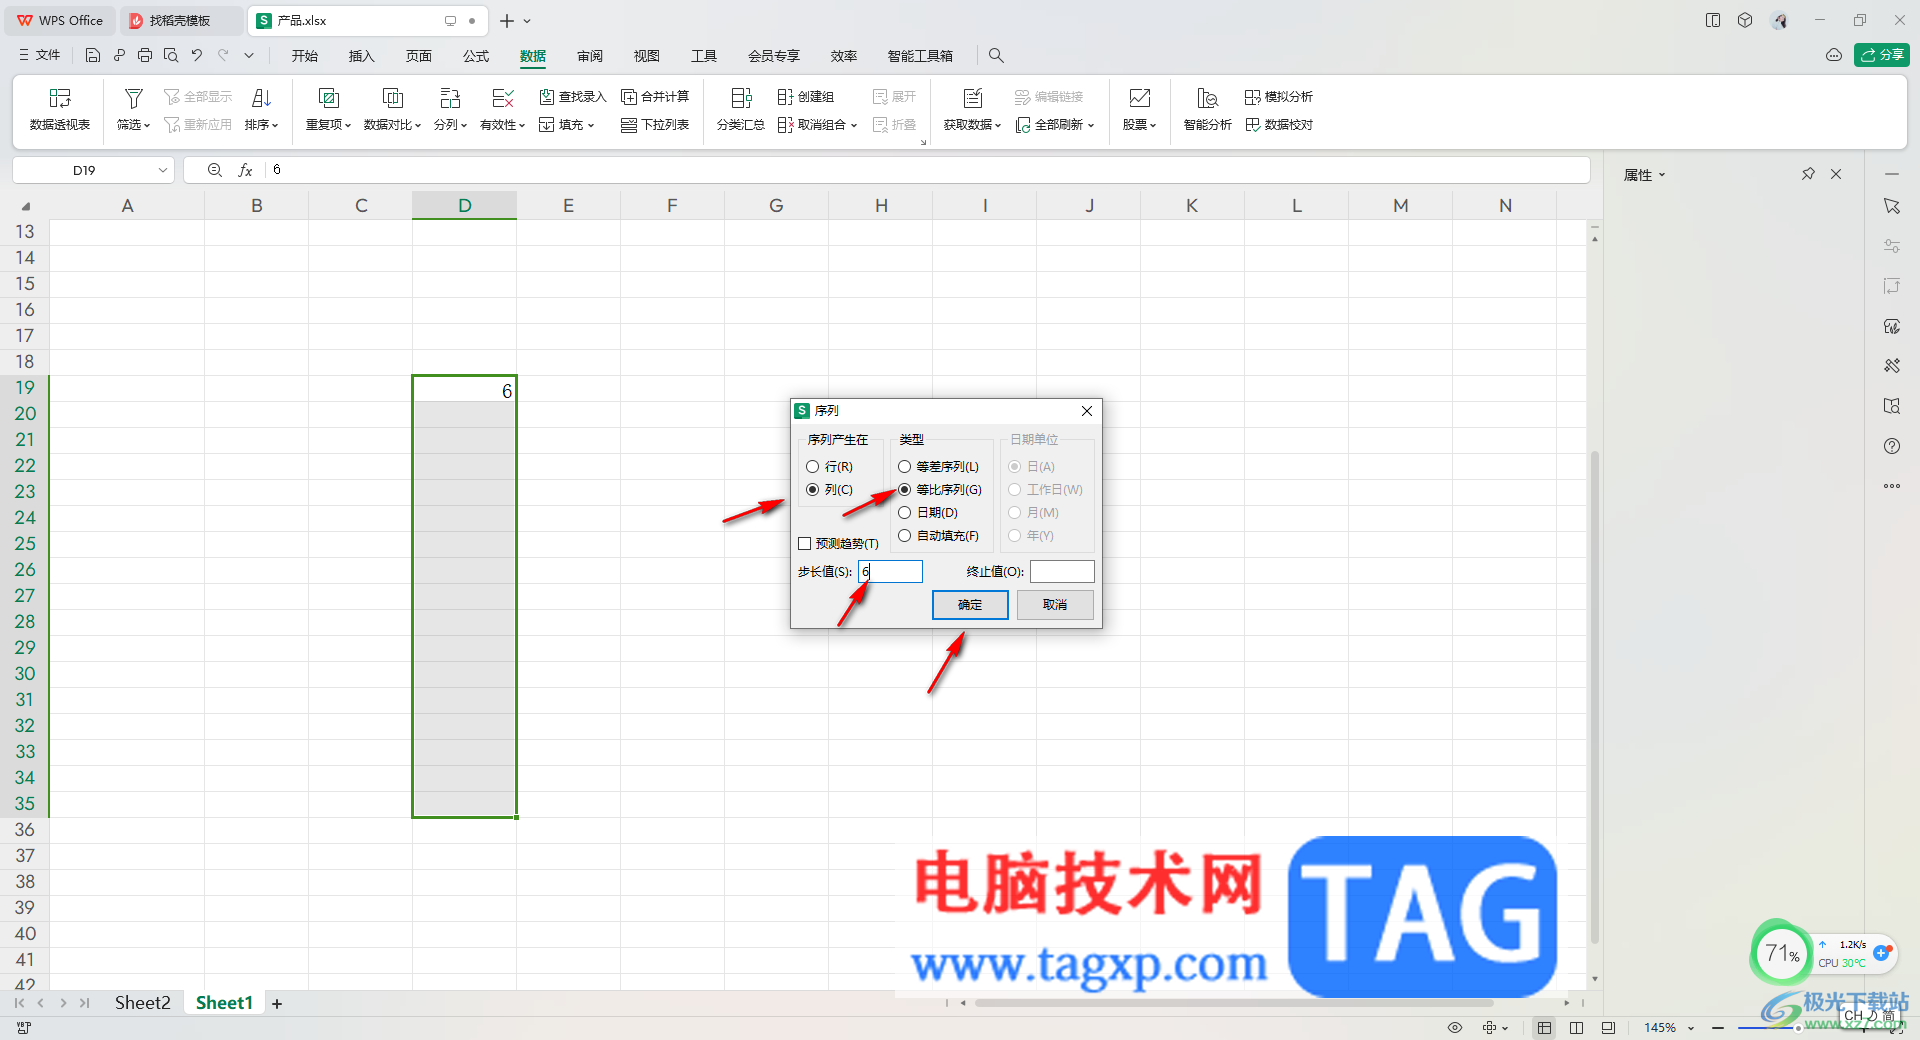
Task: Click Create Group (创建组)
Action: [x=806, y=97]
